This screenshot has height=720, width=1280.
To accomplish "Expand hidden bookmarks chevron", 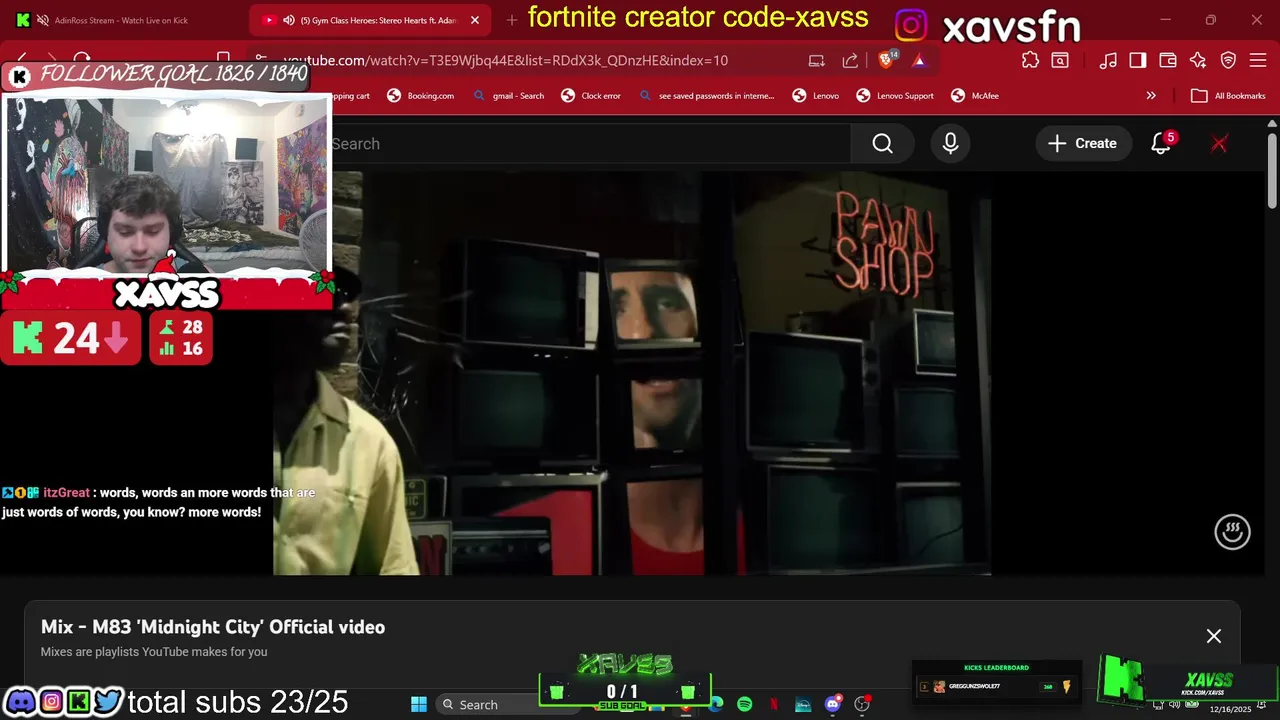I will 1151,96.
